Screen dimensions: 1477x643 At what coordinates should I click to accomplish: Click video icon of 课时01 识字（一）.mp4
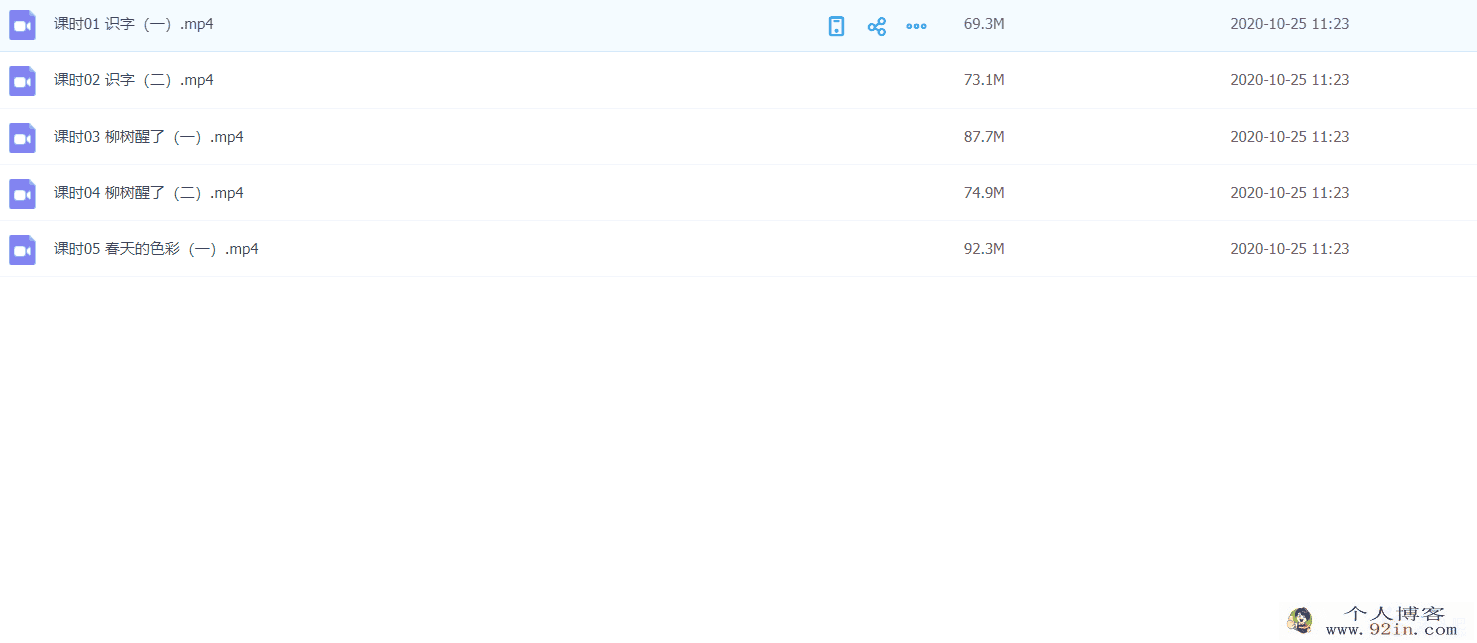click(x=22, y=25)
